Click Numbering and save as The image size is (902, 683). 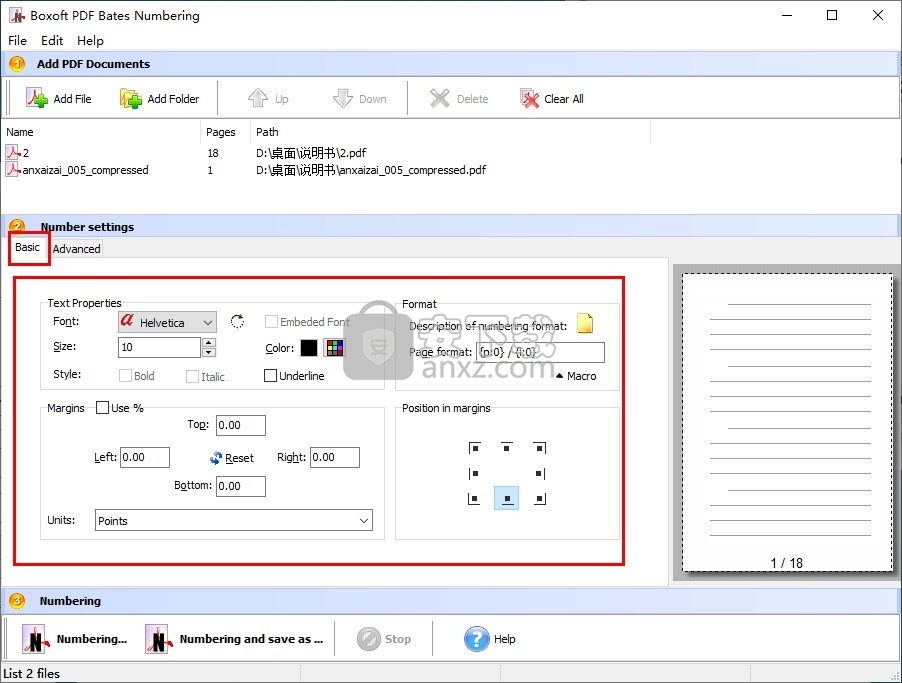point(234,639)
